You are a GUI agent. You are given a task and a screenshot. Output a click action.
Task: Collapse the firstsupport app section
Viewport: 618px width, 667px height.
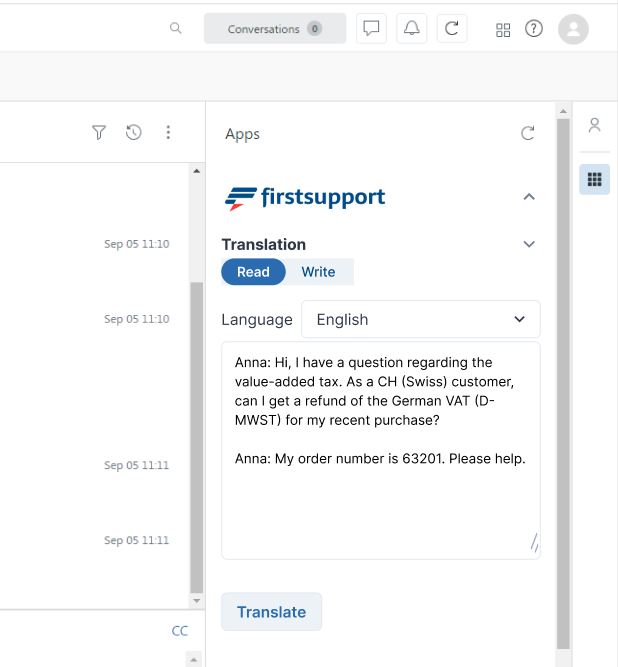[529, 197]
